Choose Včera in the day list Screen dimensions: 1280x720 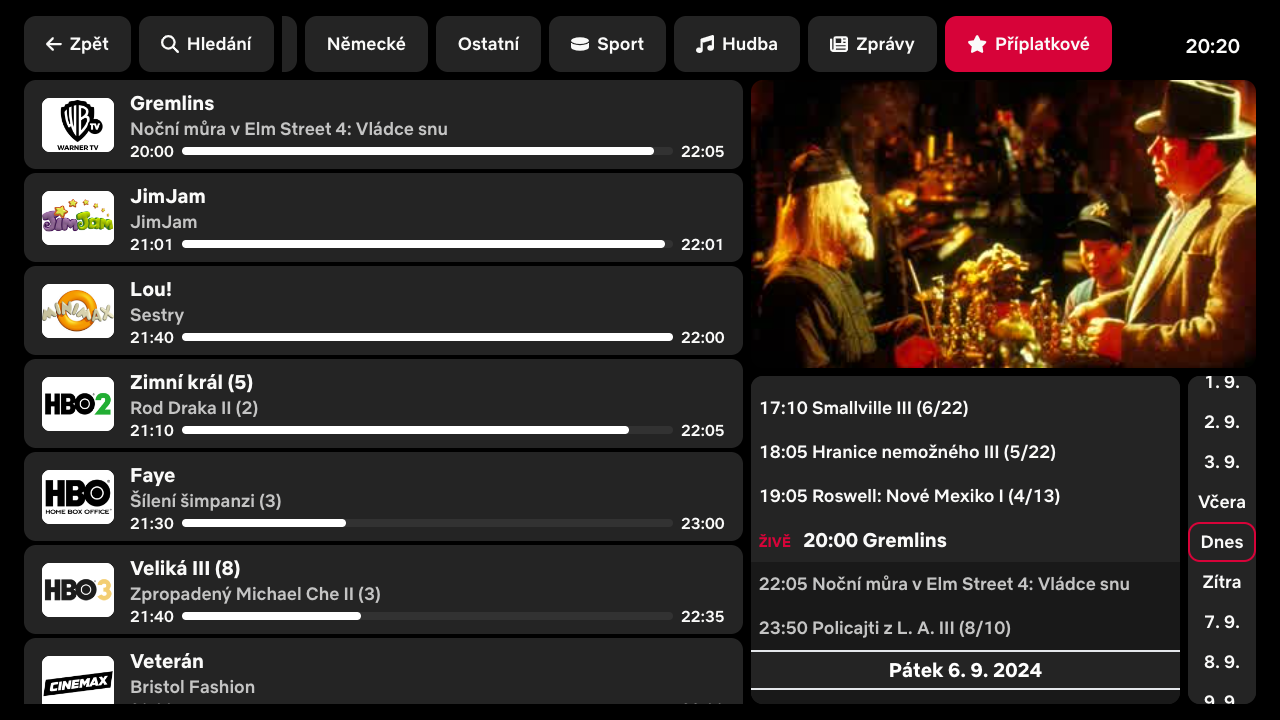coord(1222,502)
